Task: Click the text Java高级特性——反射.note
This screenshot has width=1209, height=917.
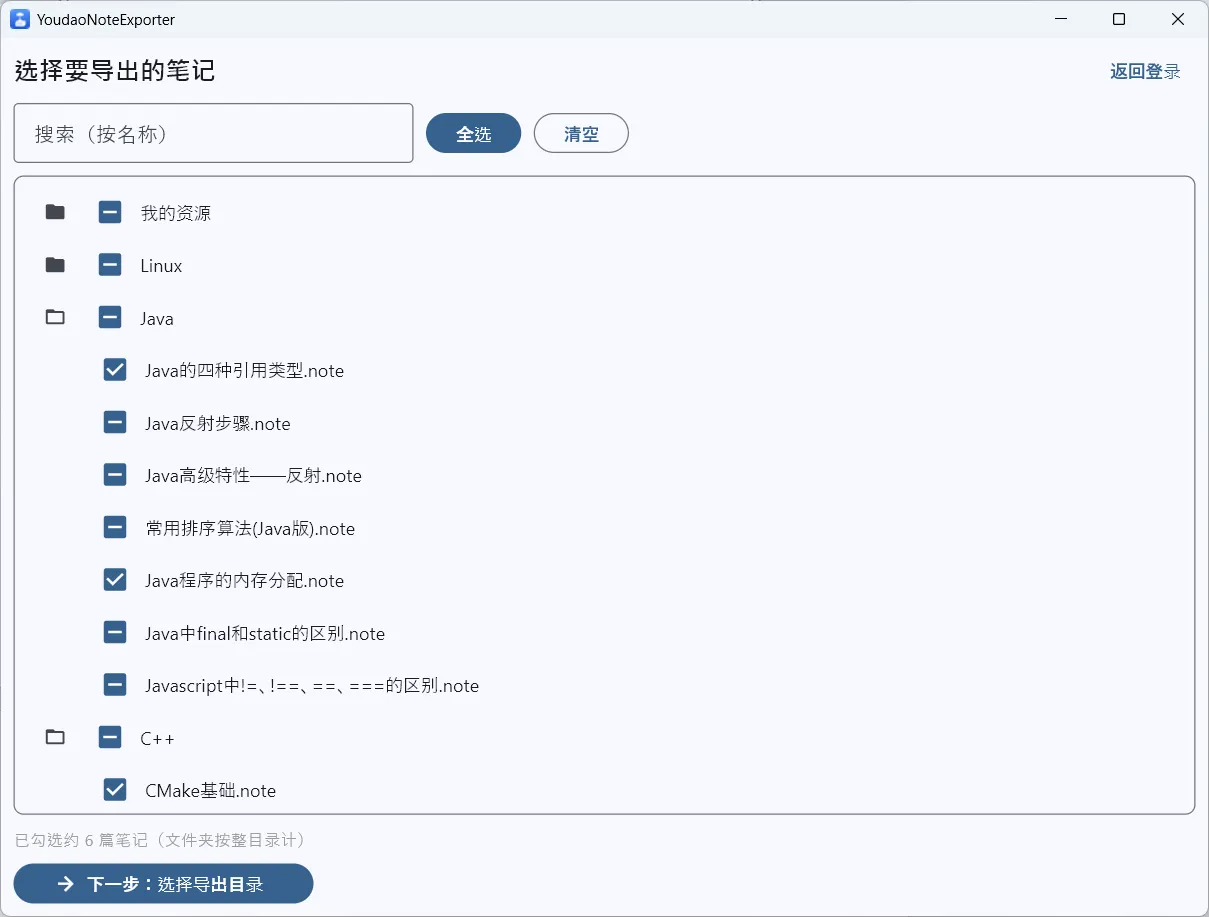Action: pos(253,476)
